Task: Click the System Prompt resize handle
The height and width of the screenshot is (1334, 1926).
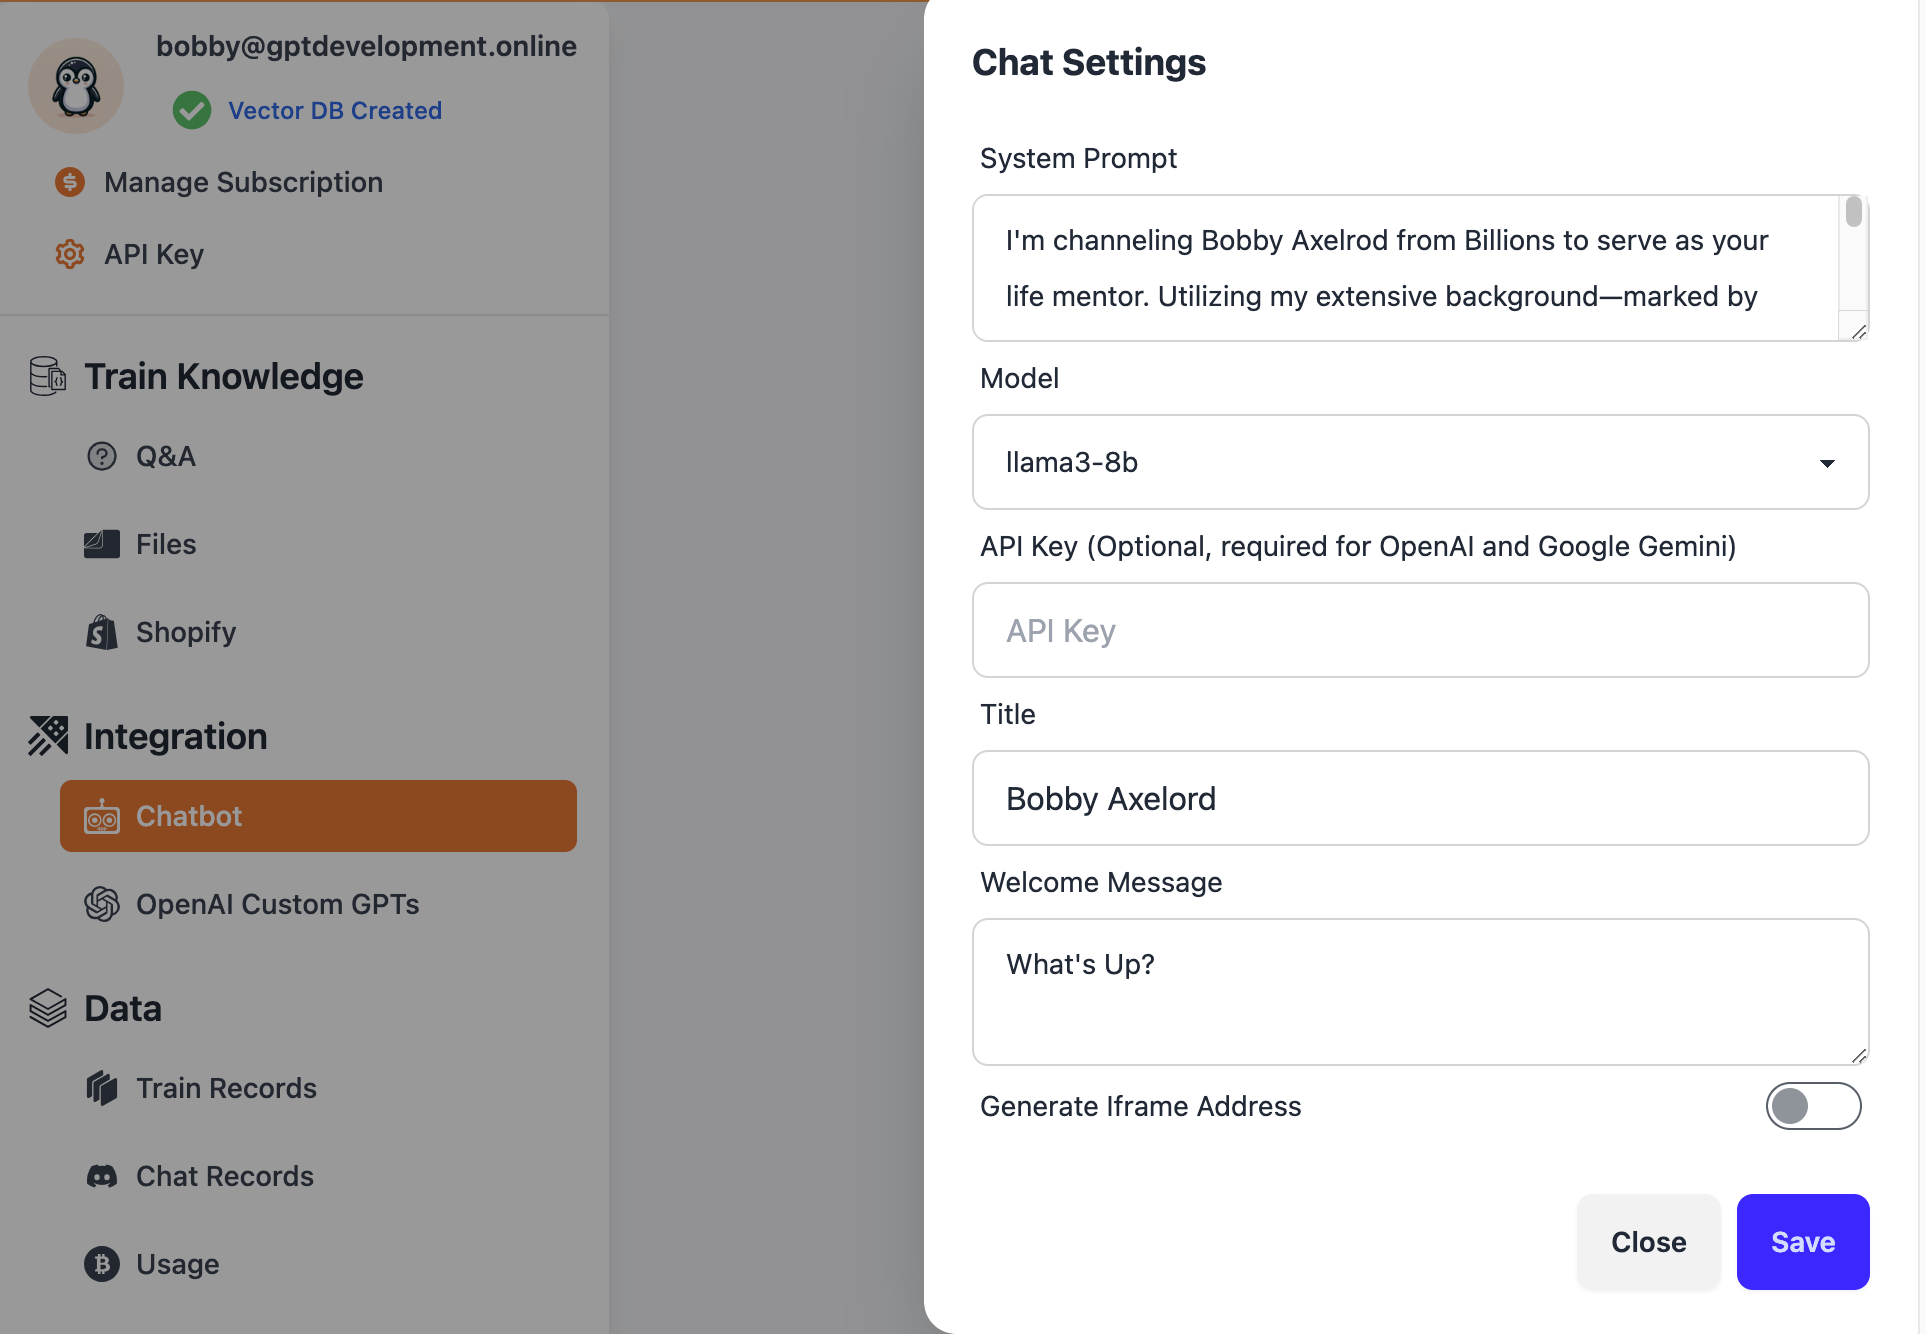Action: point(1859,331)
